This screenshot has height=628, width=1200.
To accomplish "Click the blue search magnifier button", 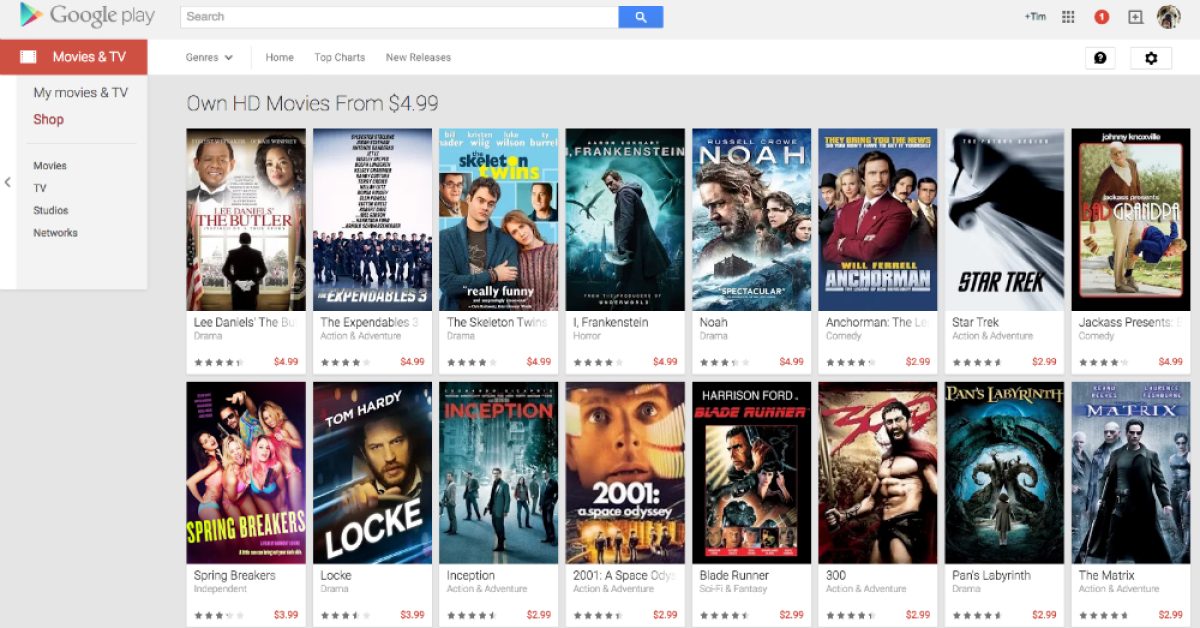I will point(640,17).
